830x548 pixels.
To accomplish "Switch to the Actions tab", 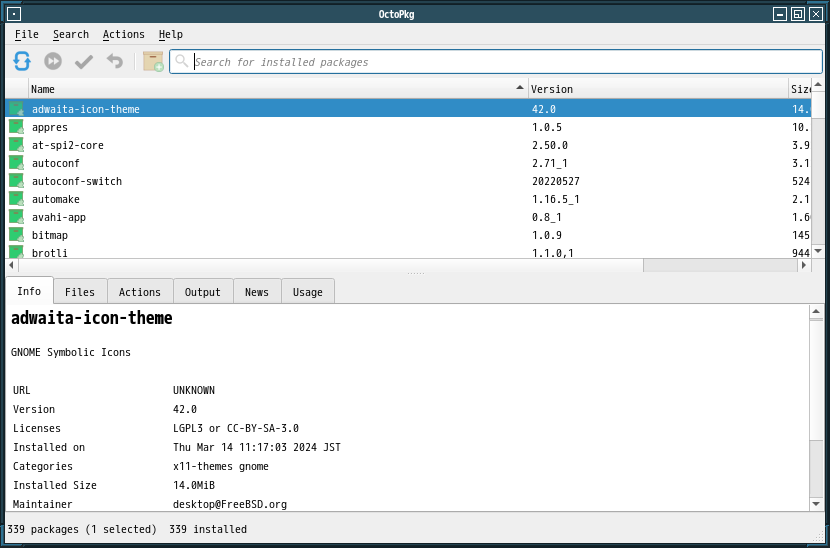I will (140, 292).
